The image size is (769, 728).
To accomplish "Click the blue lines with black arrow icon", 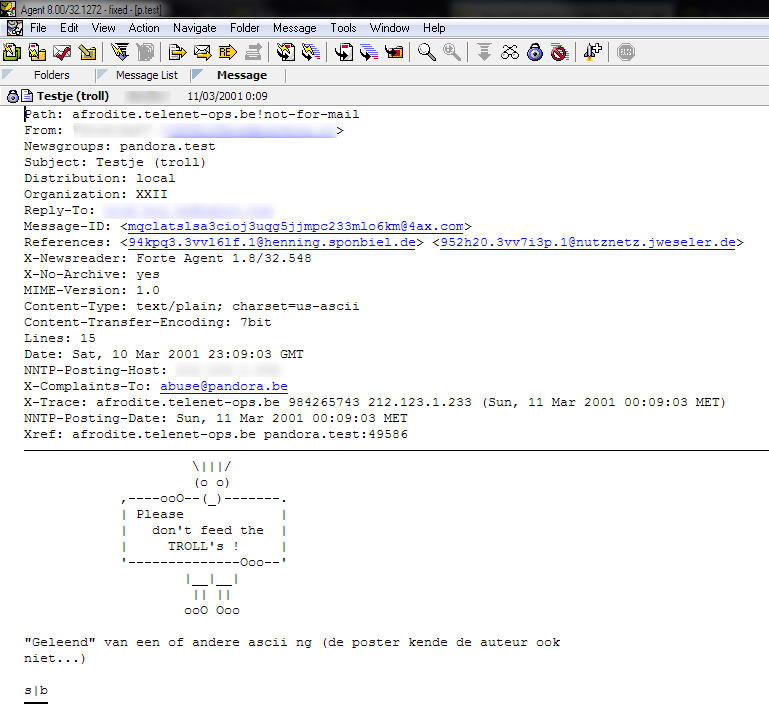I will click(369, 52).
